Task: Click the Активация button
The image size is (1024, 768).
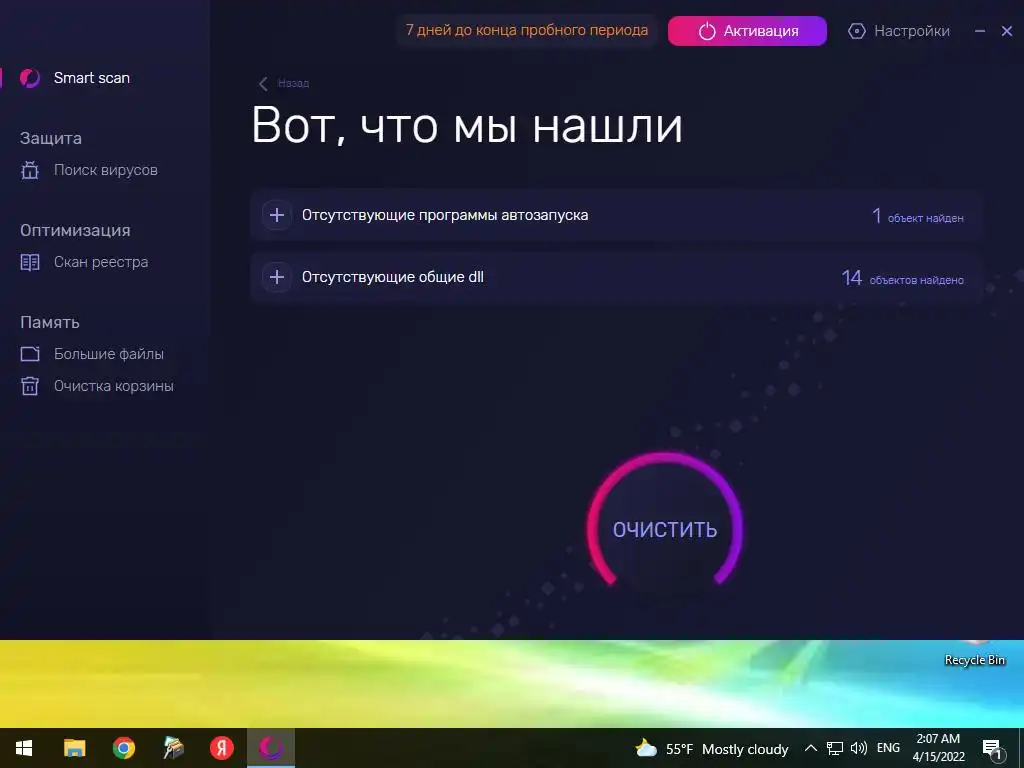Action: pos(747,31)
